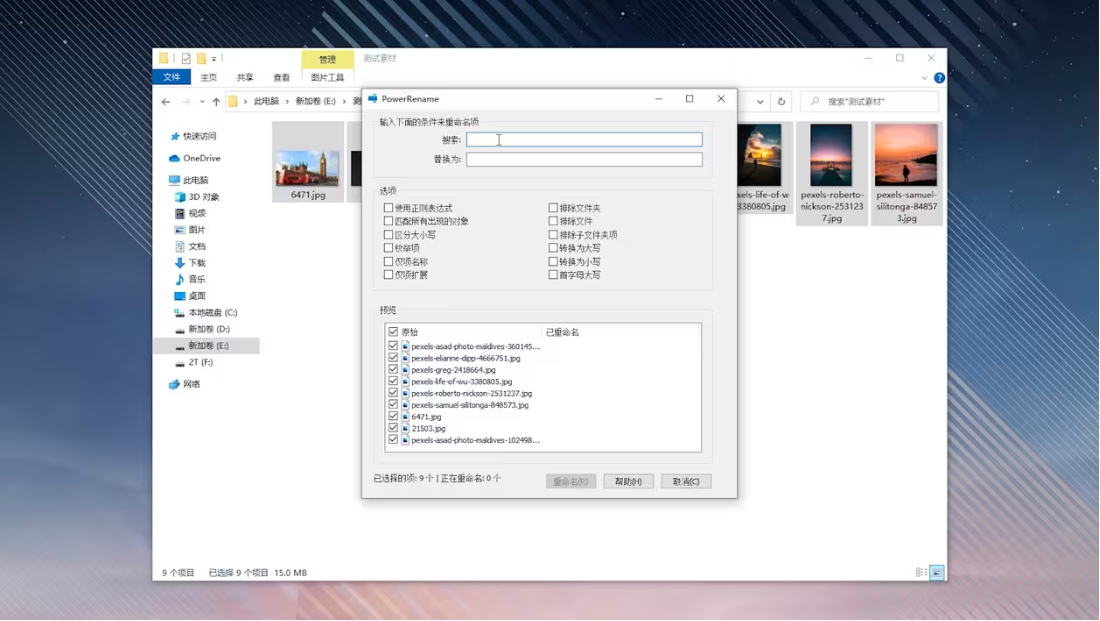
Task: Expand breadcrumb chevron after 此电脑
Action: 287,102
